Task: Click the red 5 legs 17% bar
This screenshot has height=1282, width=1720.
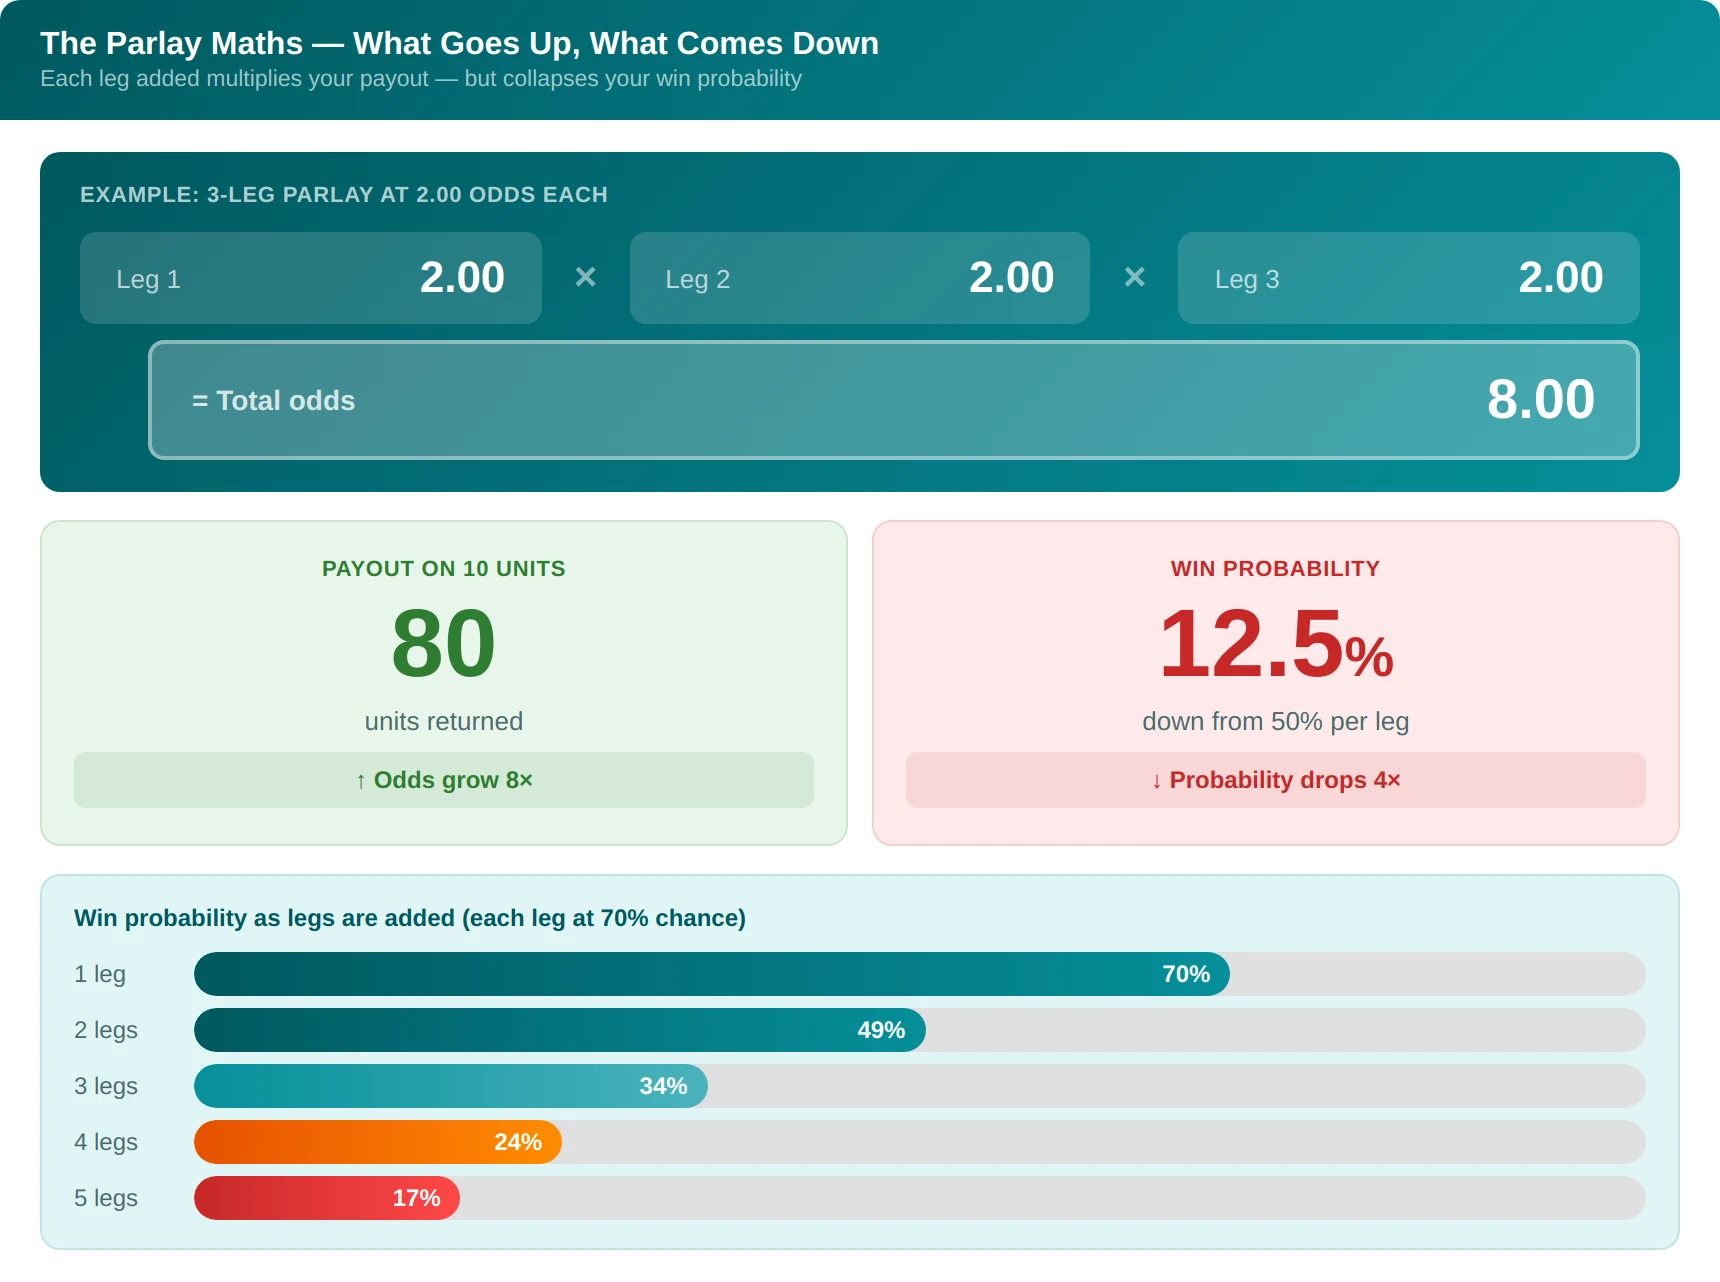Action: click(327, 1198)
